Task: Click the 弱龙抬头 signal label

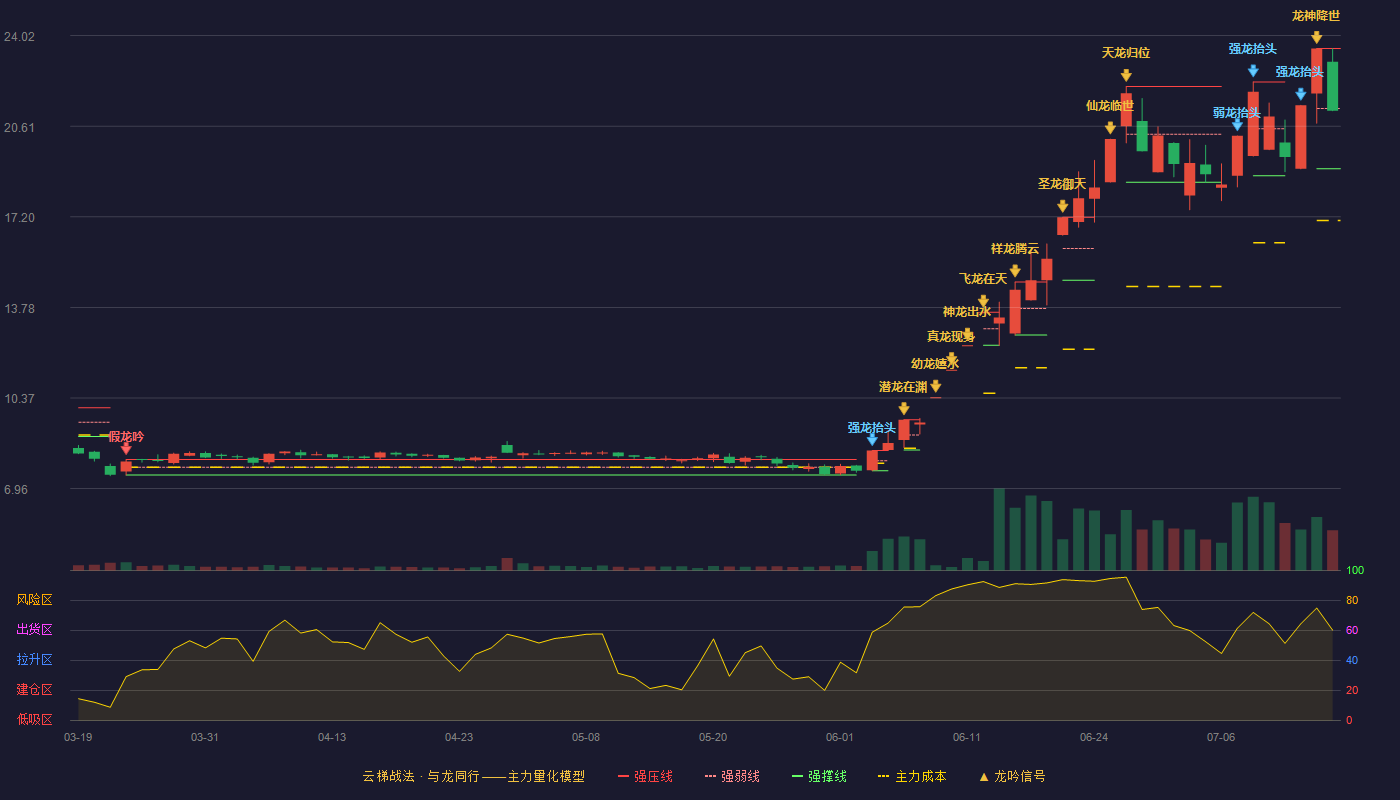Action: [1237, 112]
